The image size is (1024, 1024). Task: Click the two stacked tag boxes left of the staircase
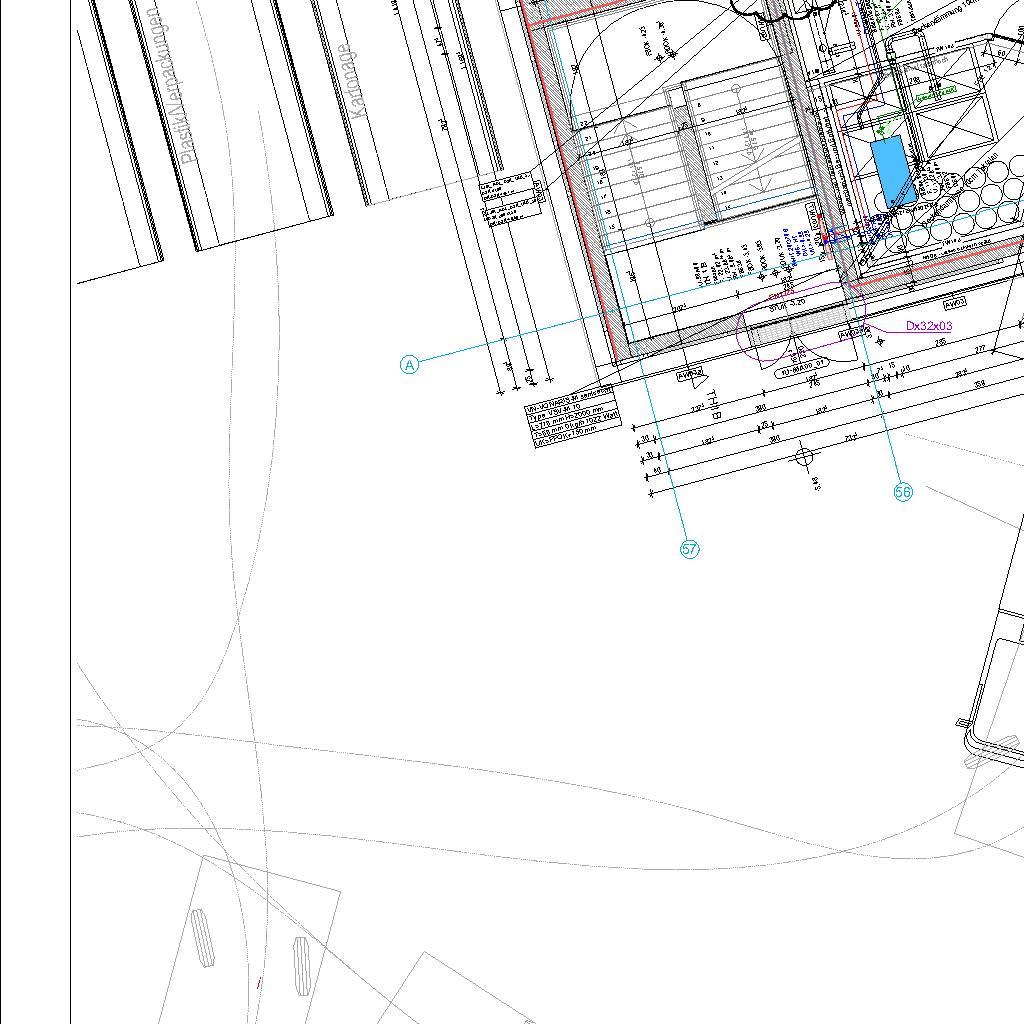coord(511,201)
